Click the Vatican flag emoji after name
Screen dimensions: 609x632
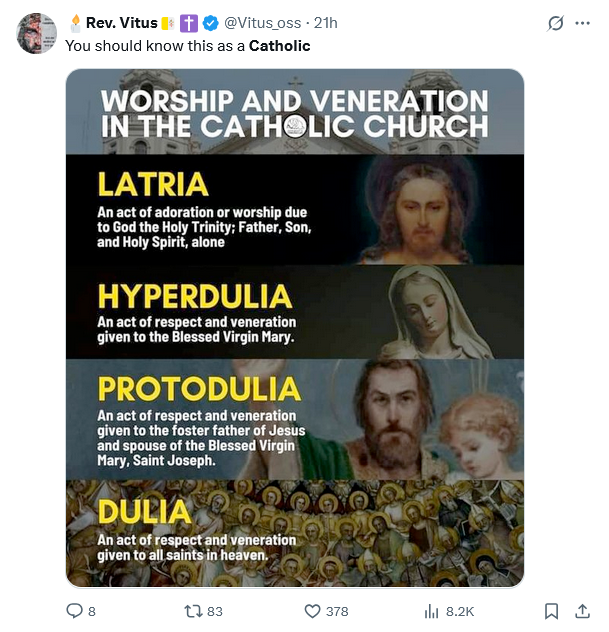[x=168, y=24]
